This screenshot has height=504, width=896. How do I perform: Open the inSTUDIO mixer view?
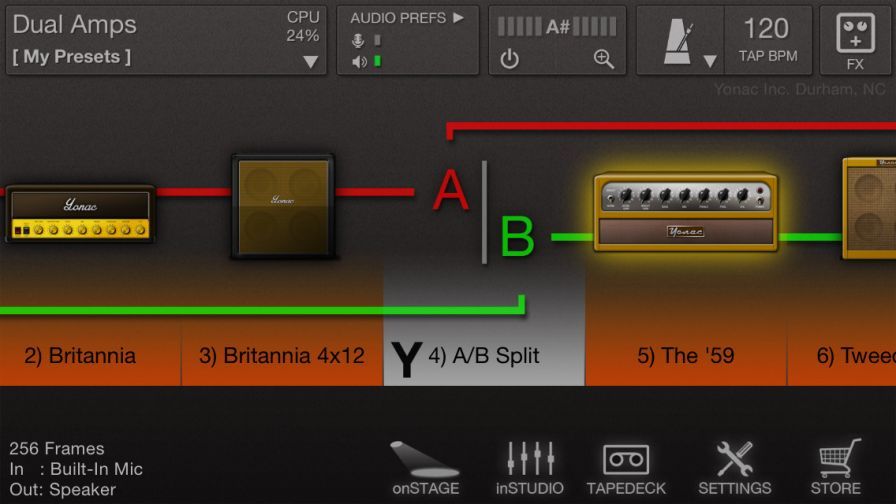tap(529, 468)
